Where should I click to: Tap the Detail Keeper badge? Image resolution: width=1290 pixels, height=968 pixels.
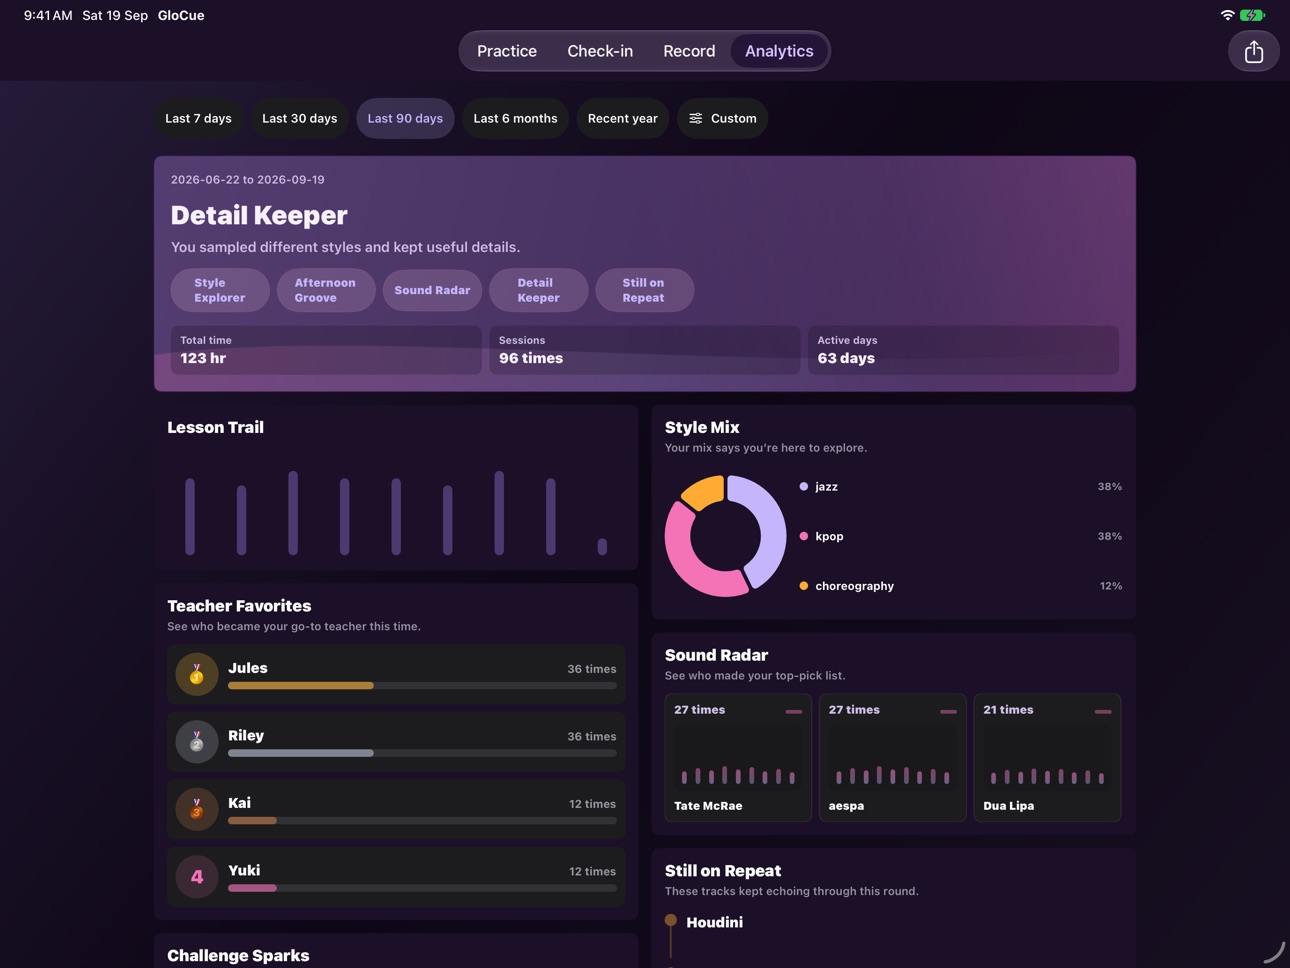(x=538, y=290)
